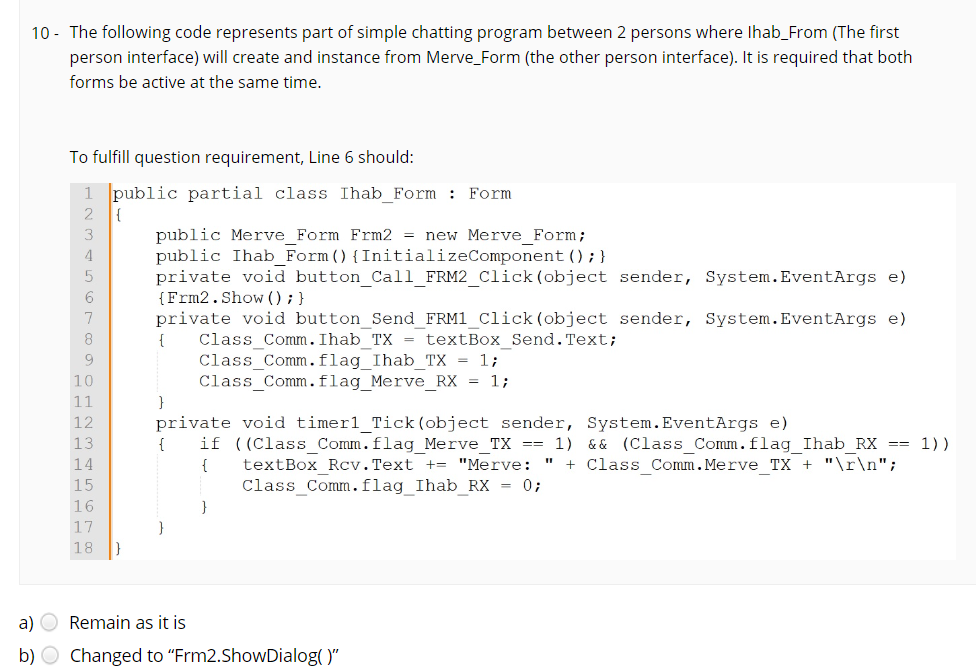Select radio button for option b)
976x670 pixels.
[x=49, y=655]
